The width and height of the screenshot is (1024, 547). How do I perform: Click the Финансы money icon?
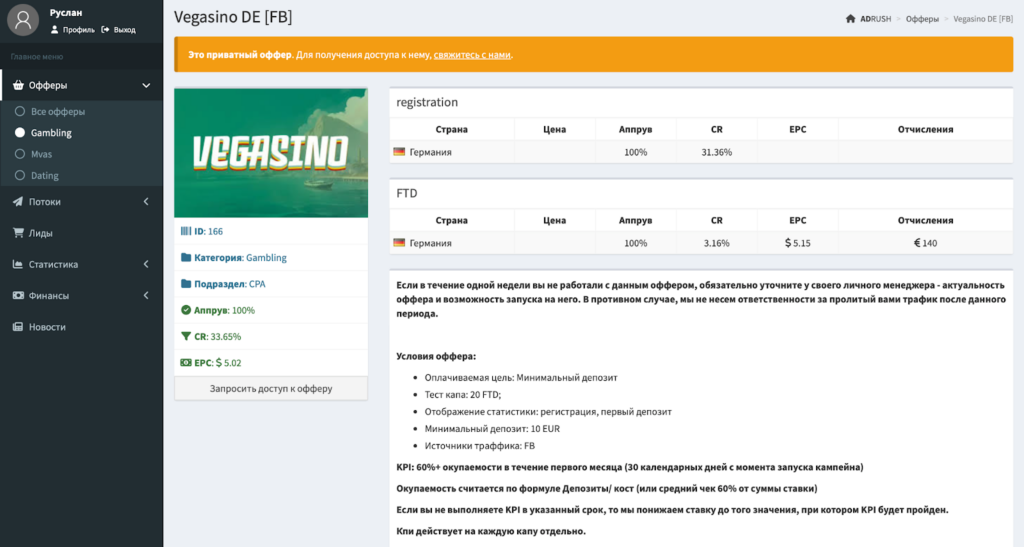(18, 296)
